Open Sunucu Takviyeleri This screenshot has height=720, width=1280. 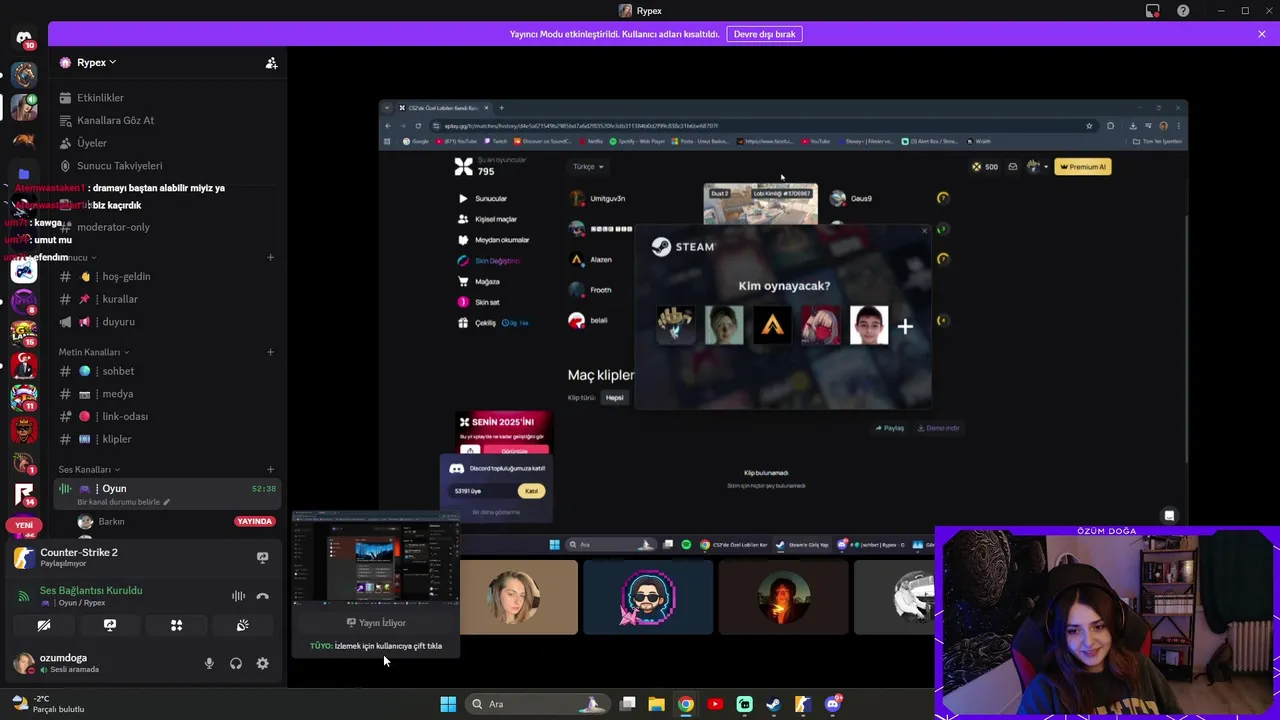(119, 166)
